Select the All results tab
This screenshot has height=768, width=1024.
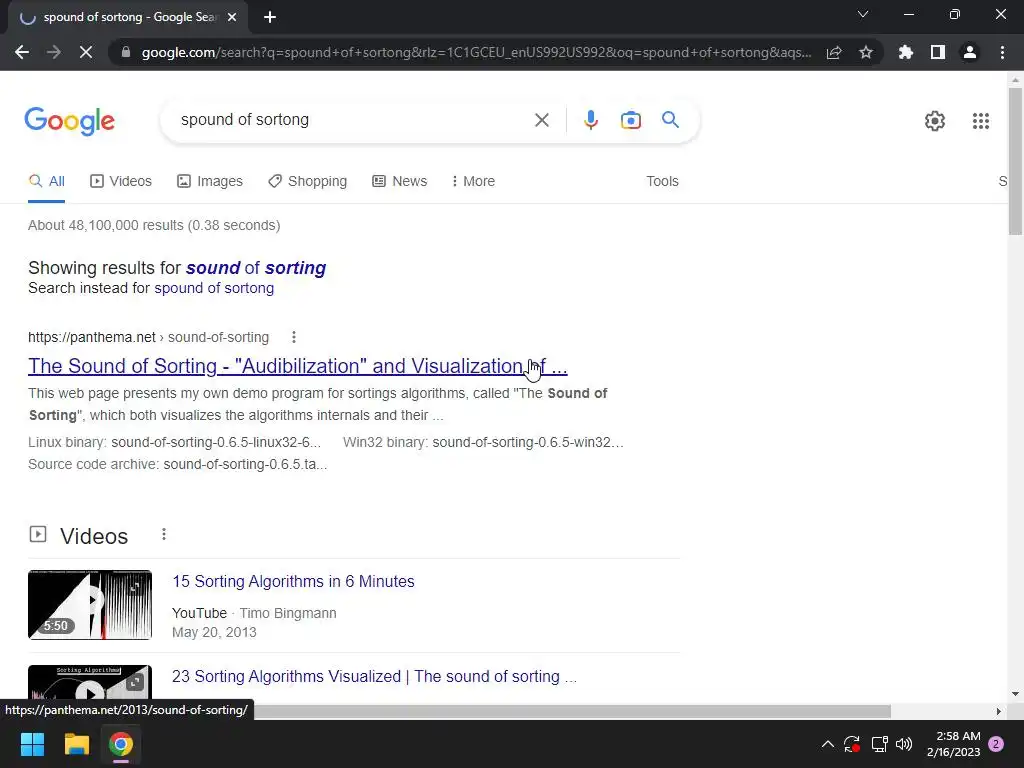pos(46,181)
